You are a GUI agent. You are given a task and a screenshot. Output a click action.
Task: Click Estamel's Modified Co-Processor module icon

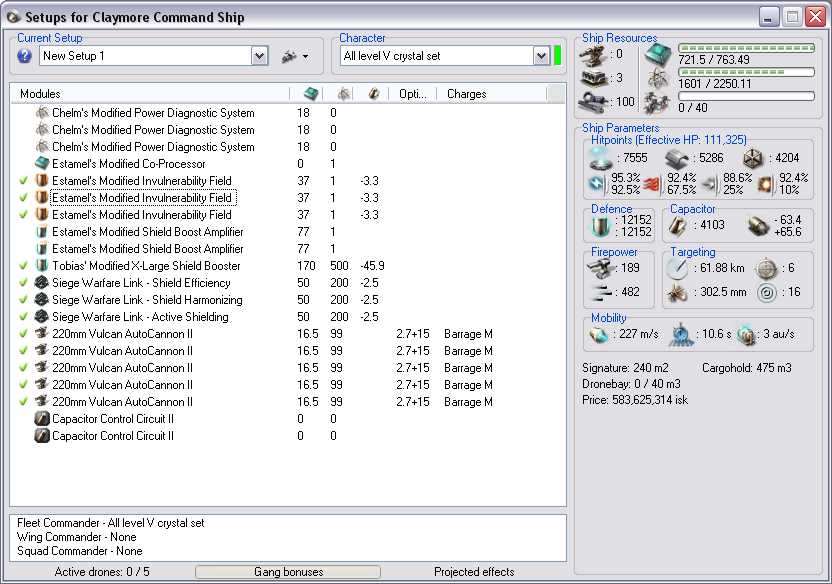pos(42,163)
